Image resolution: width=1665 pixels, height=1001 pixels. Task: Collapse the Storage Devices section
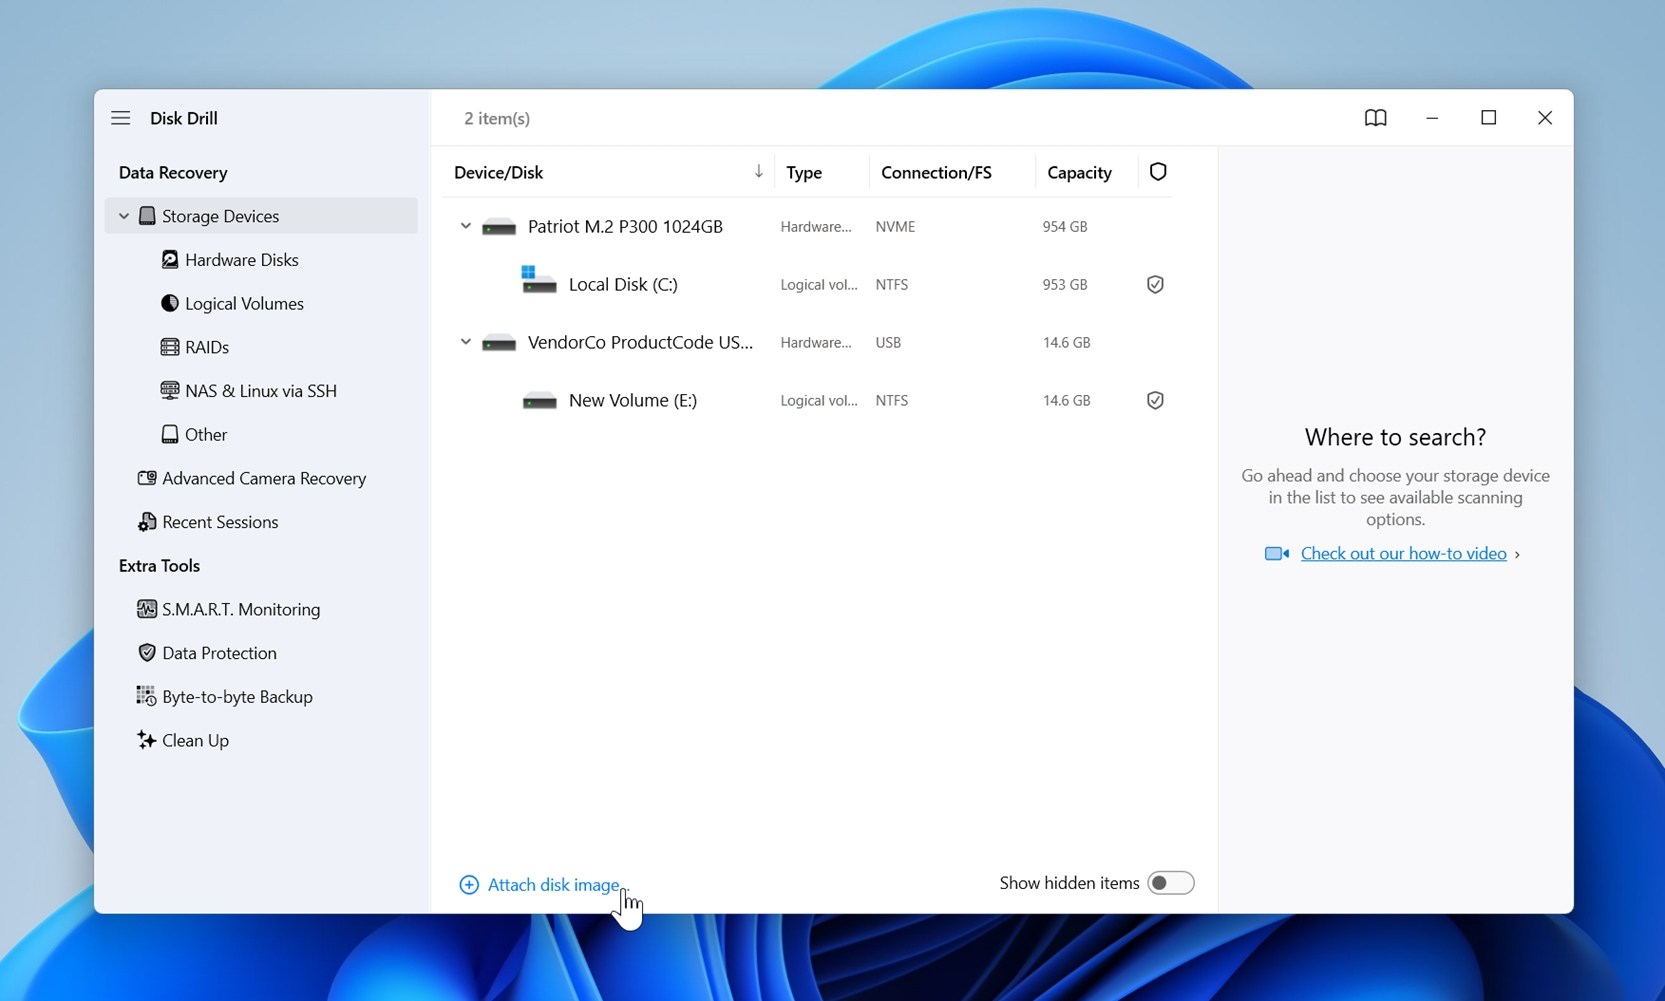(123, 215)
